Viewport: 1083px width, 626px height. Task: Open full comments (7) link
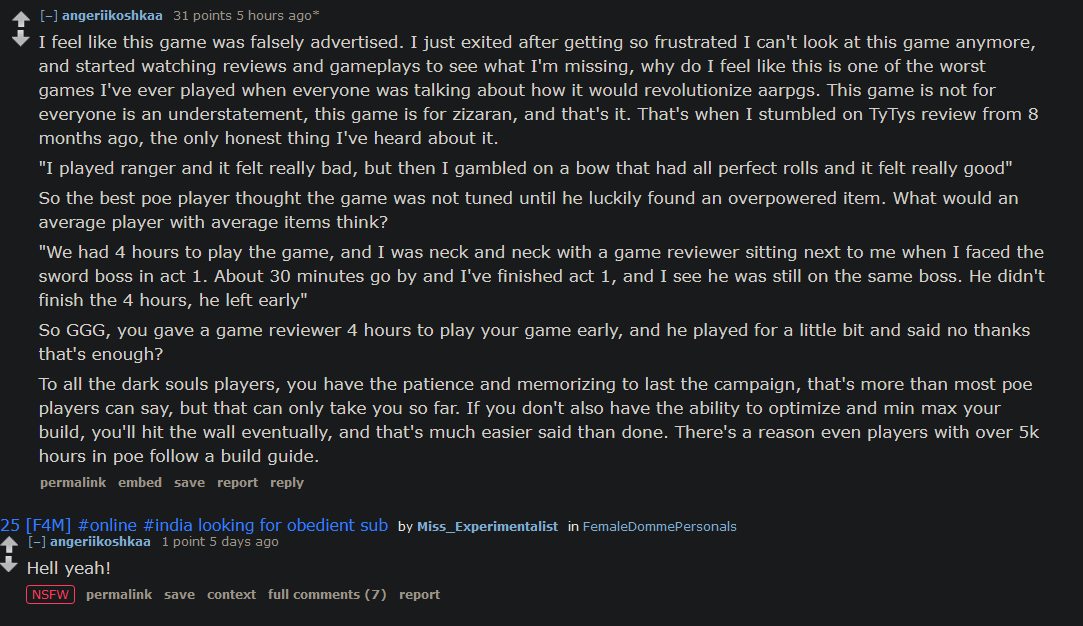[327, 595]
